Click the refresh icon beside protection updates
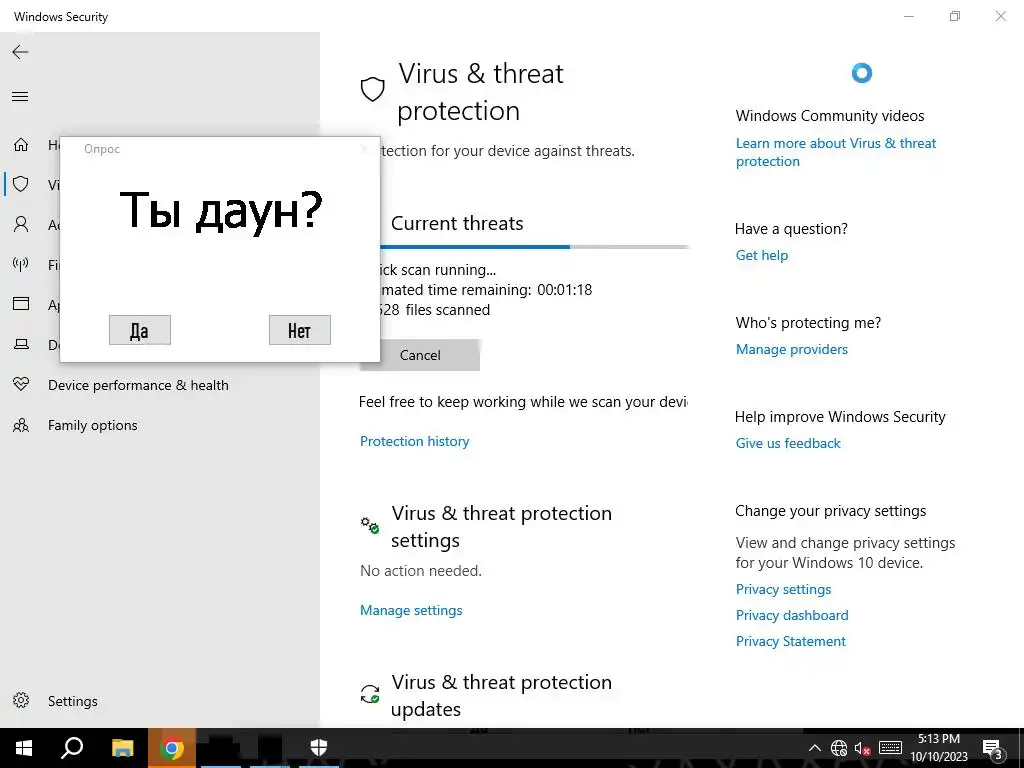Image resolution: width=1024 pixels, height=768 pixels. coord(370,694)
